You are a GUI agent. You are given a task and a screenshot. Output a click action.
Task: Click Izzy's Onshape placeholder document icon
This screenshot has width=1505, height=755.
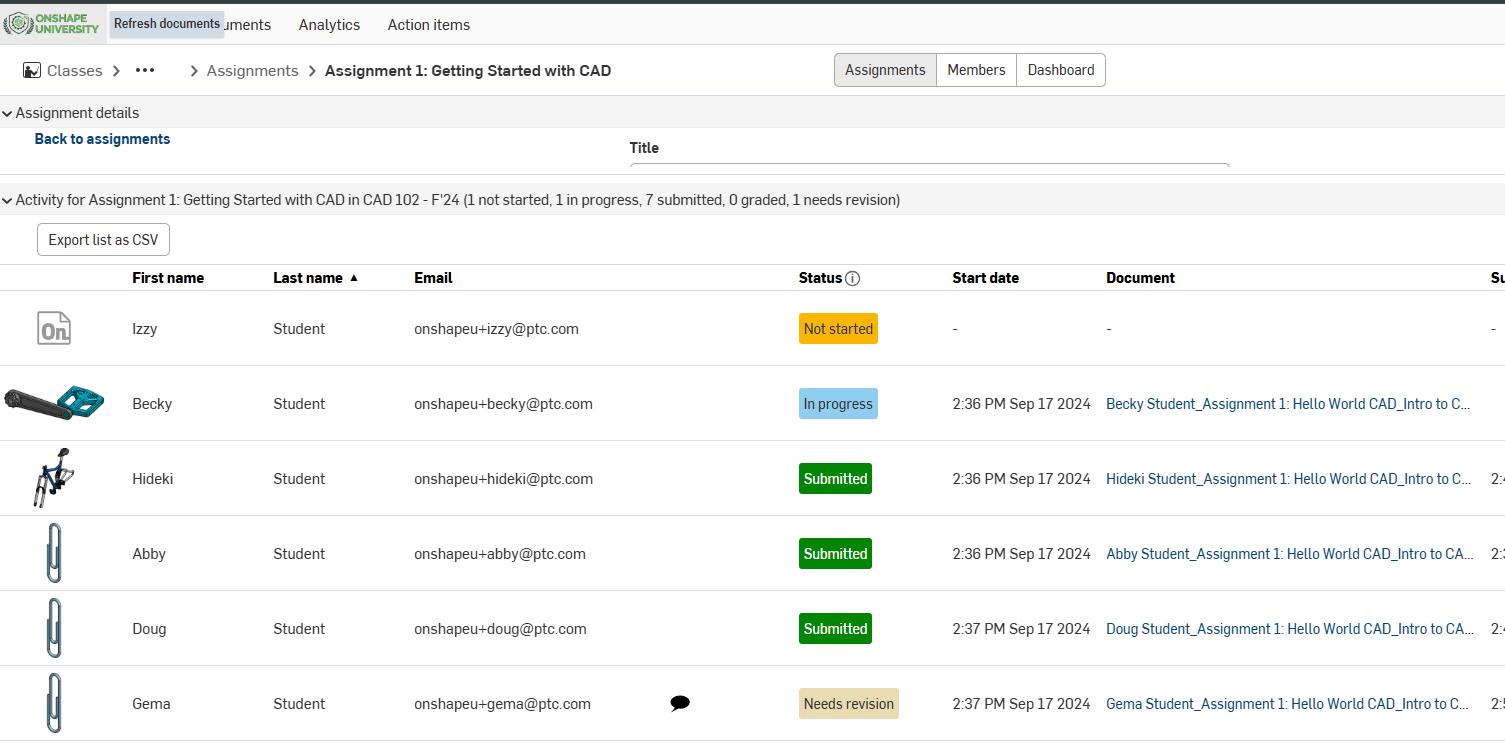(x=54, y=328)
